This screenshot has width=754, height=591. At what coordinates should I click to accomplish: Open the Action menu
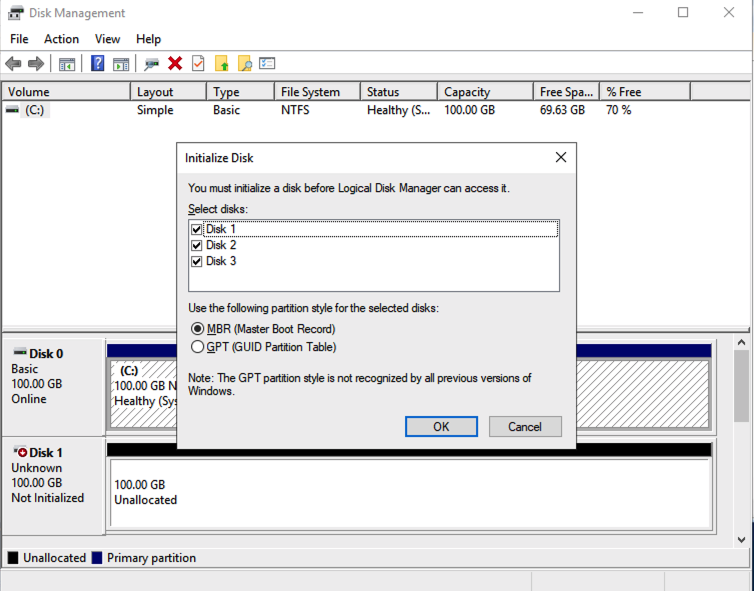click(x=62, y=39)
